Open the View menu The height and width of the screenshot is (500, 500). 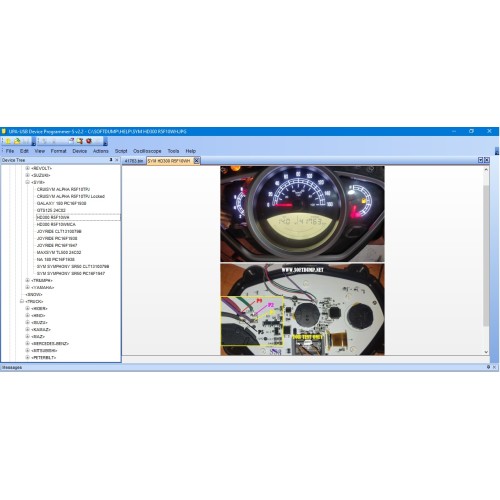point(40,151)
